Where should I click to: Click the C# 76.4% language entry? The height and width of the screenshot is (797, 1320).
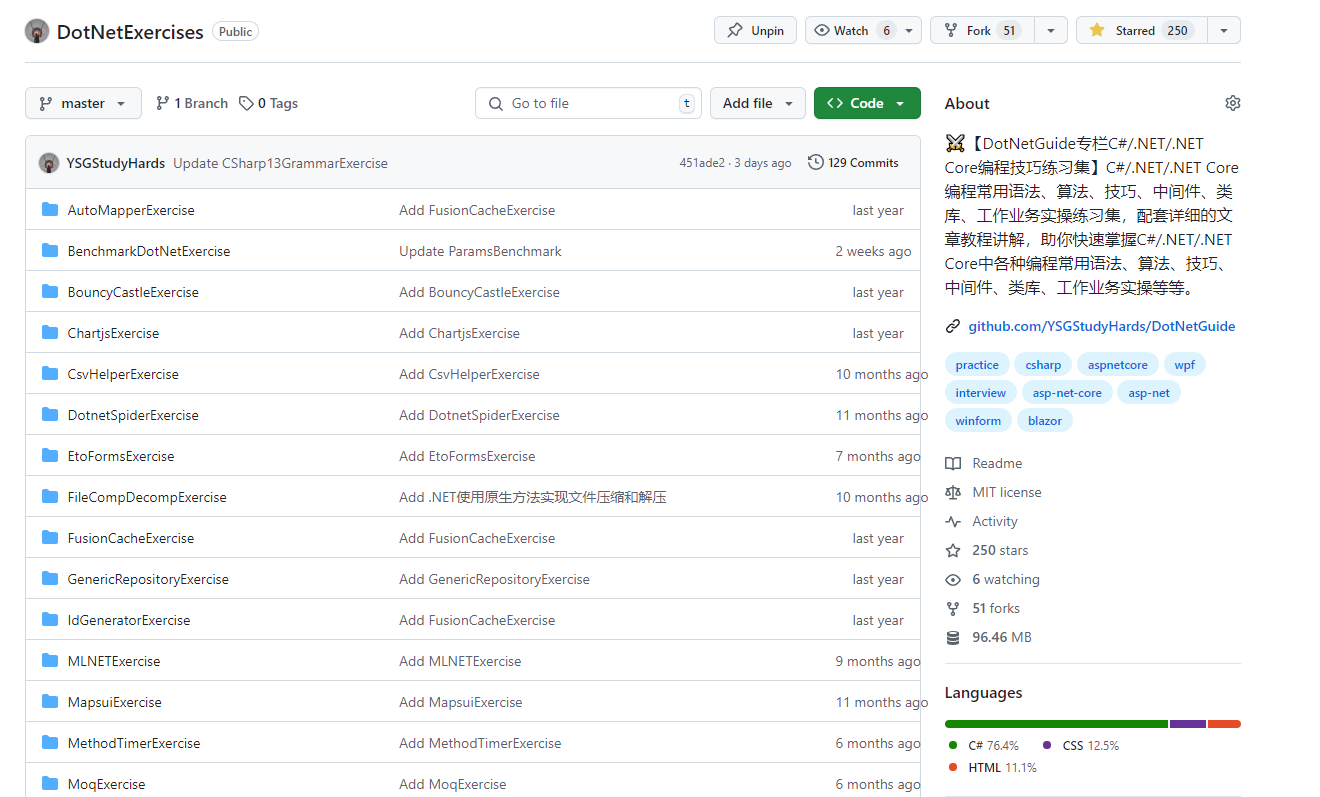pos(984,745)
